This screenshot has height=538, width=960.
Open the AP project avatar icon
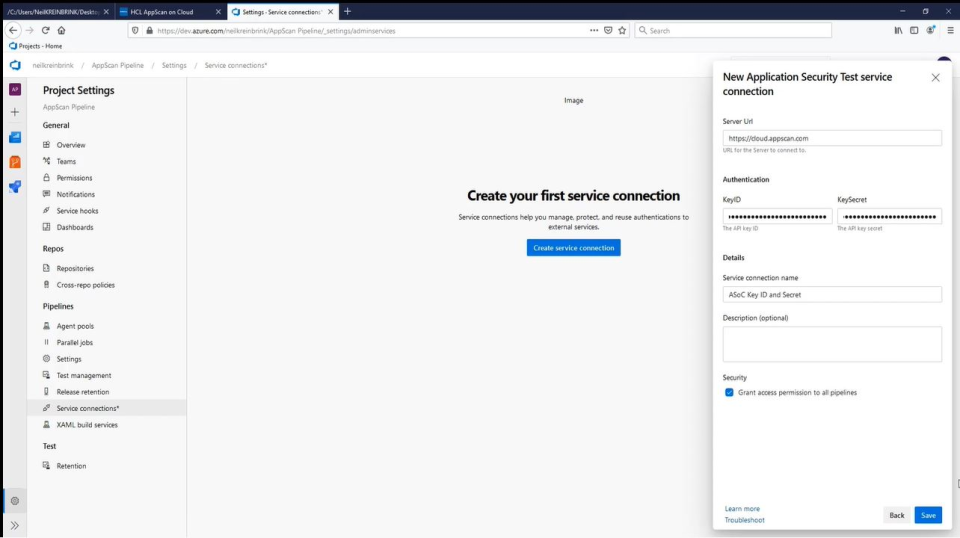(x=15, y=89)
